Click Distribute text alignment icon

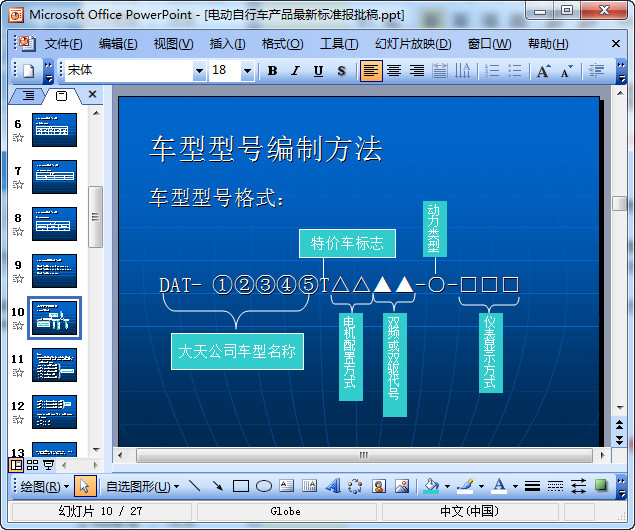439,71
